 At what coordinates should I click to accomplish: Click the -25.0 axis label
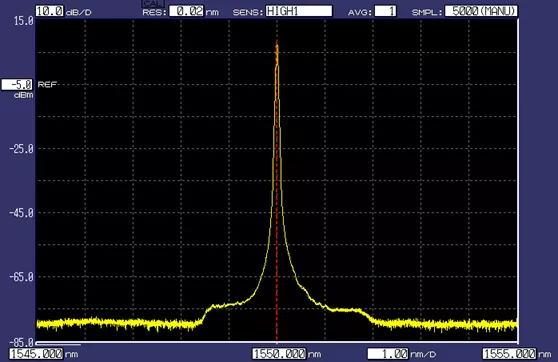[21, 149]
